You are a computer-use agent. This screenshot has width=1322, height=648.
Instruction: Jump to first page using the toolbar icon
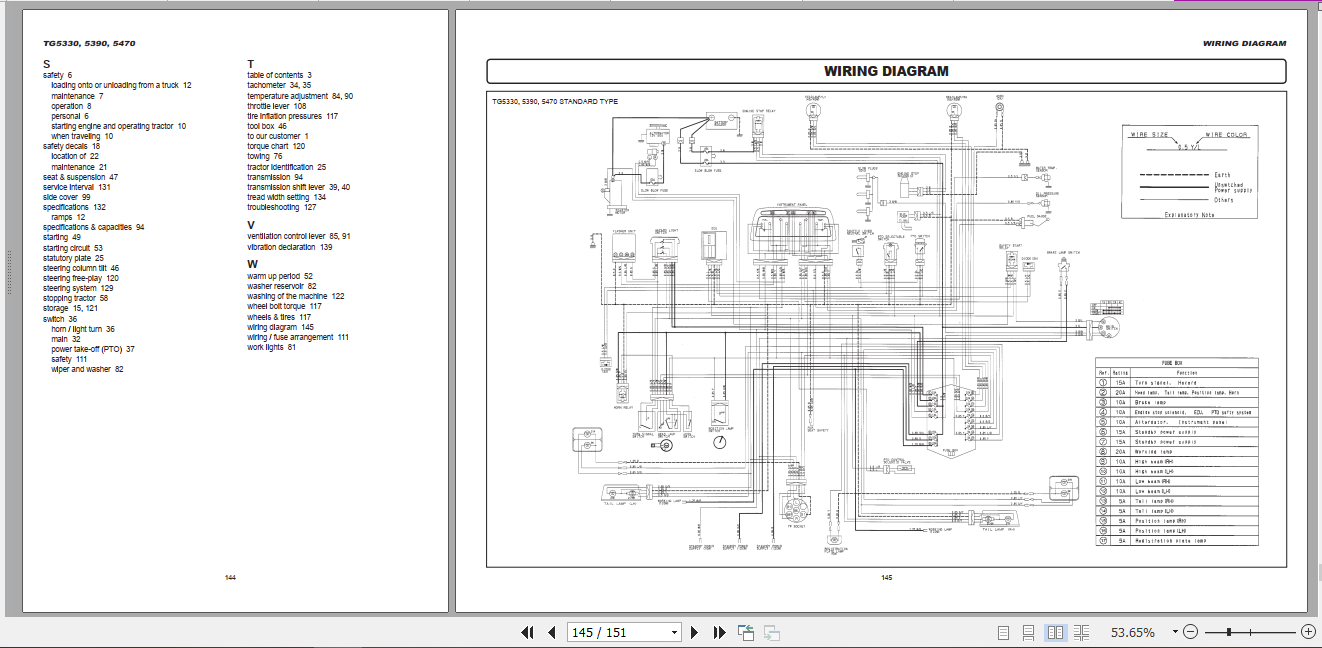pos(529,632)
